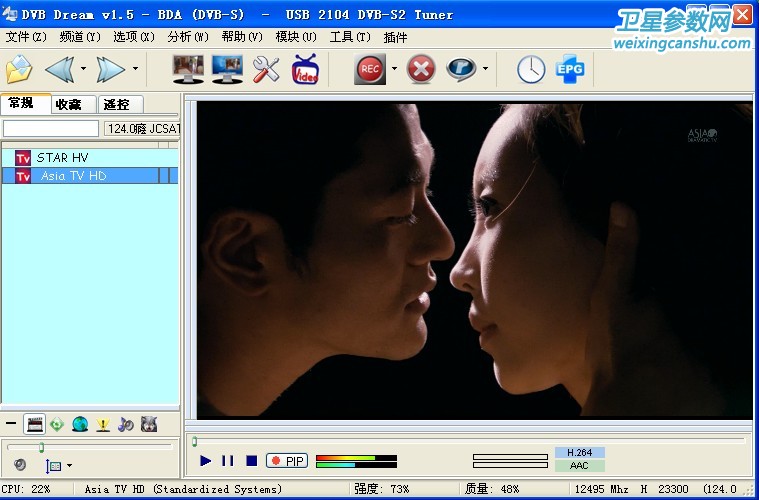Switch to previous channel with left arrow
Image resolution: width=759 pixels, height=500 pixels.
coord(58,70)
